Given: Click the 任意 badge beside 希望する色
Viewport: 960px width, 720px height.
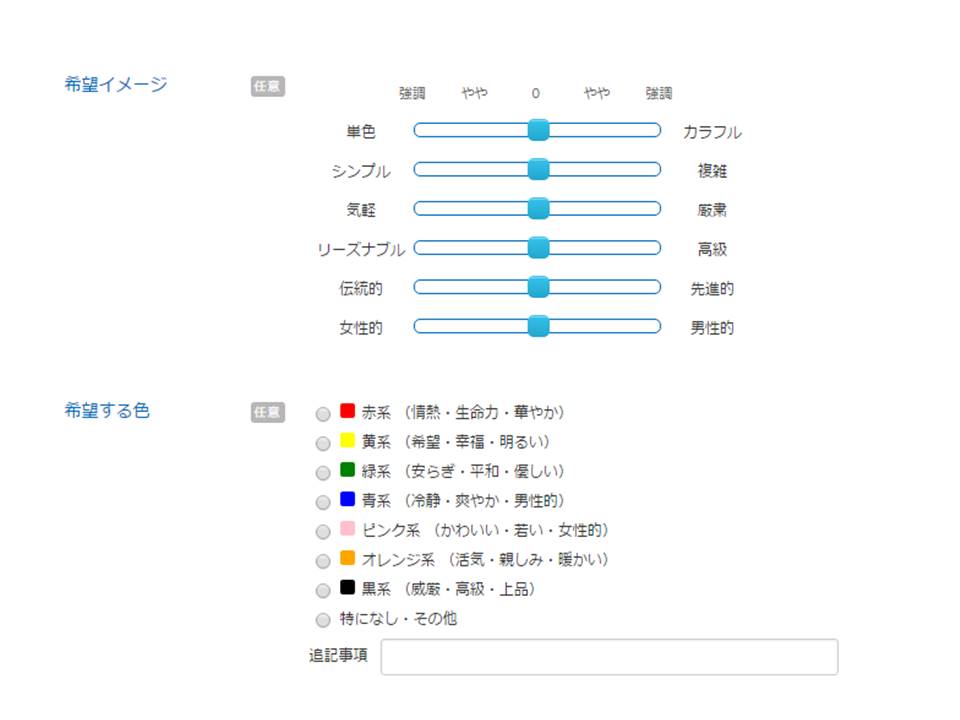Looking at the screenshot, I should [268, 412].
